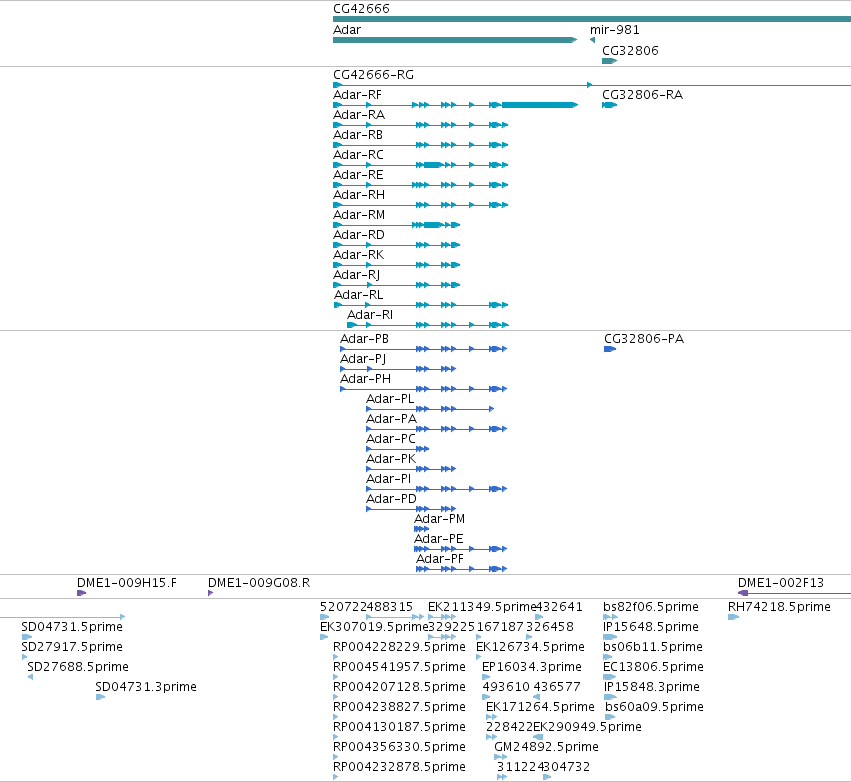Select protein Adar-PF
Viewport: 851px width, 782px height.
440,559
